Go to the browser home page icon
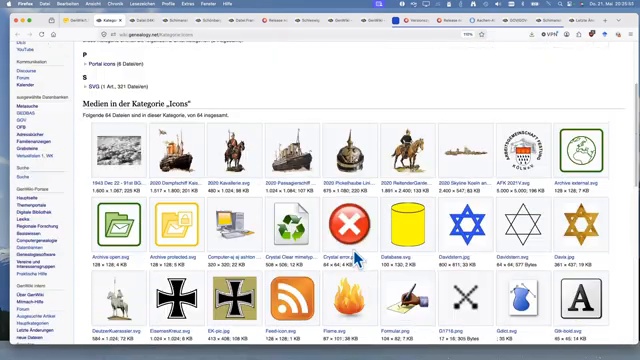 click(53, 35)
